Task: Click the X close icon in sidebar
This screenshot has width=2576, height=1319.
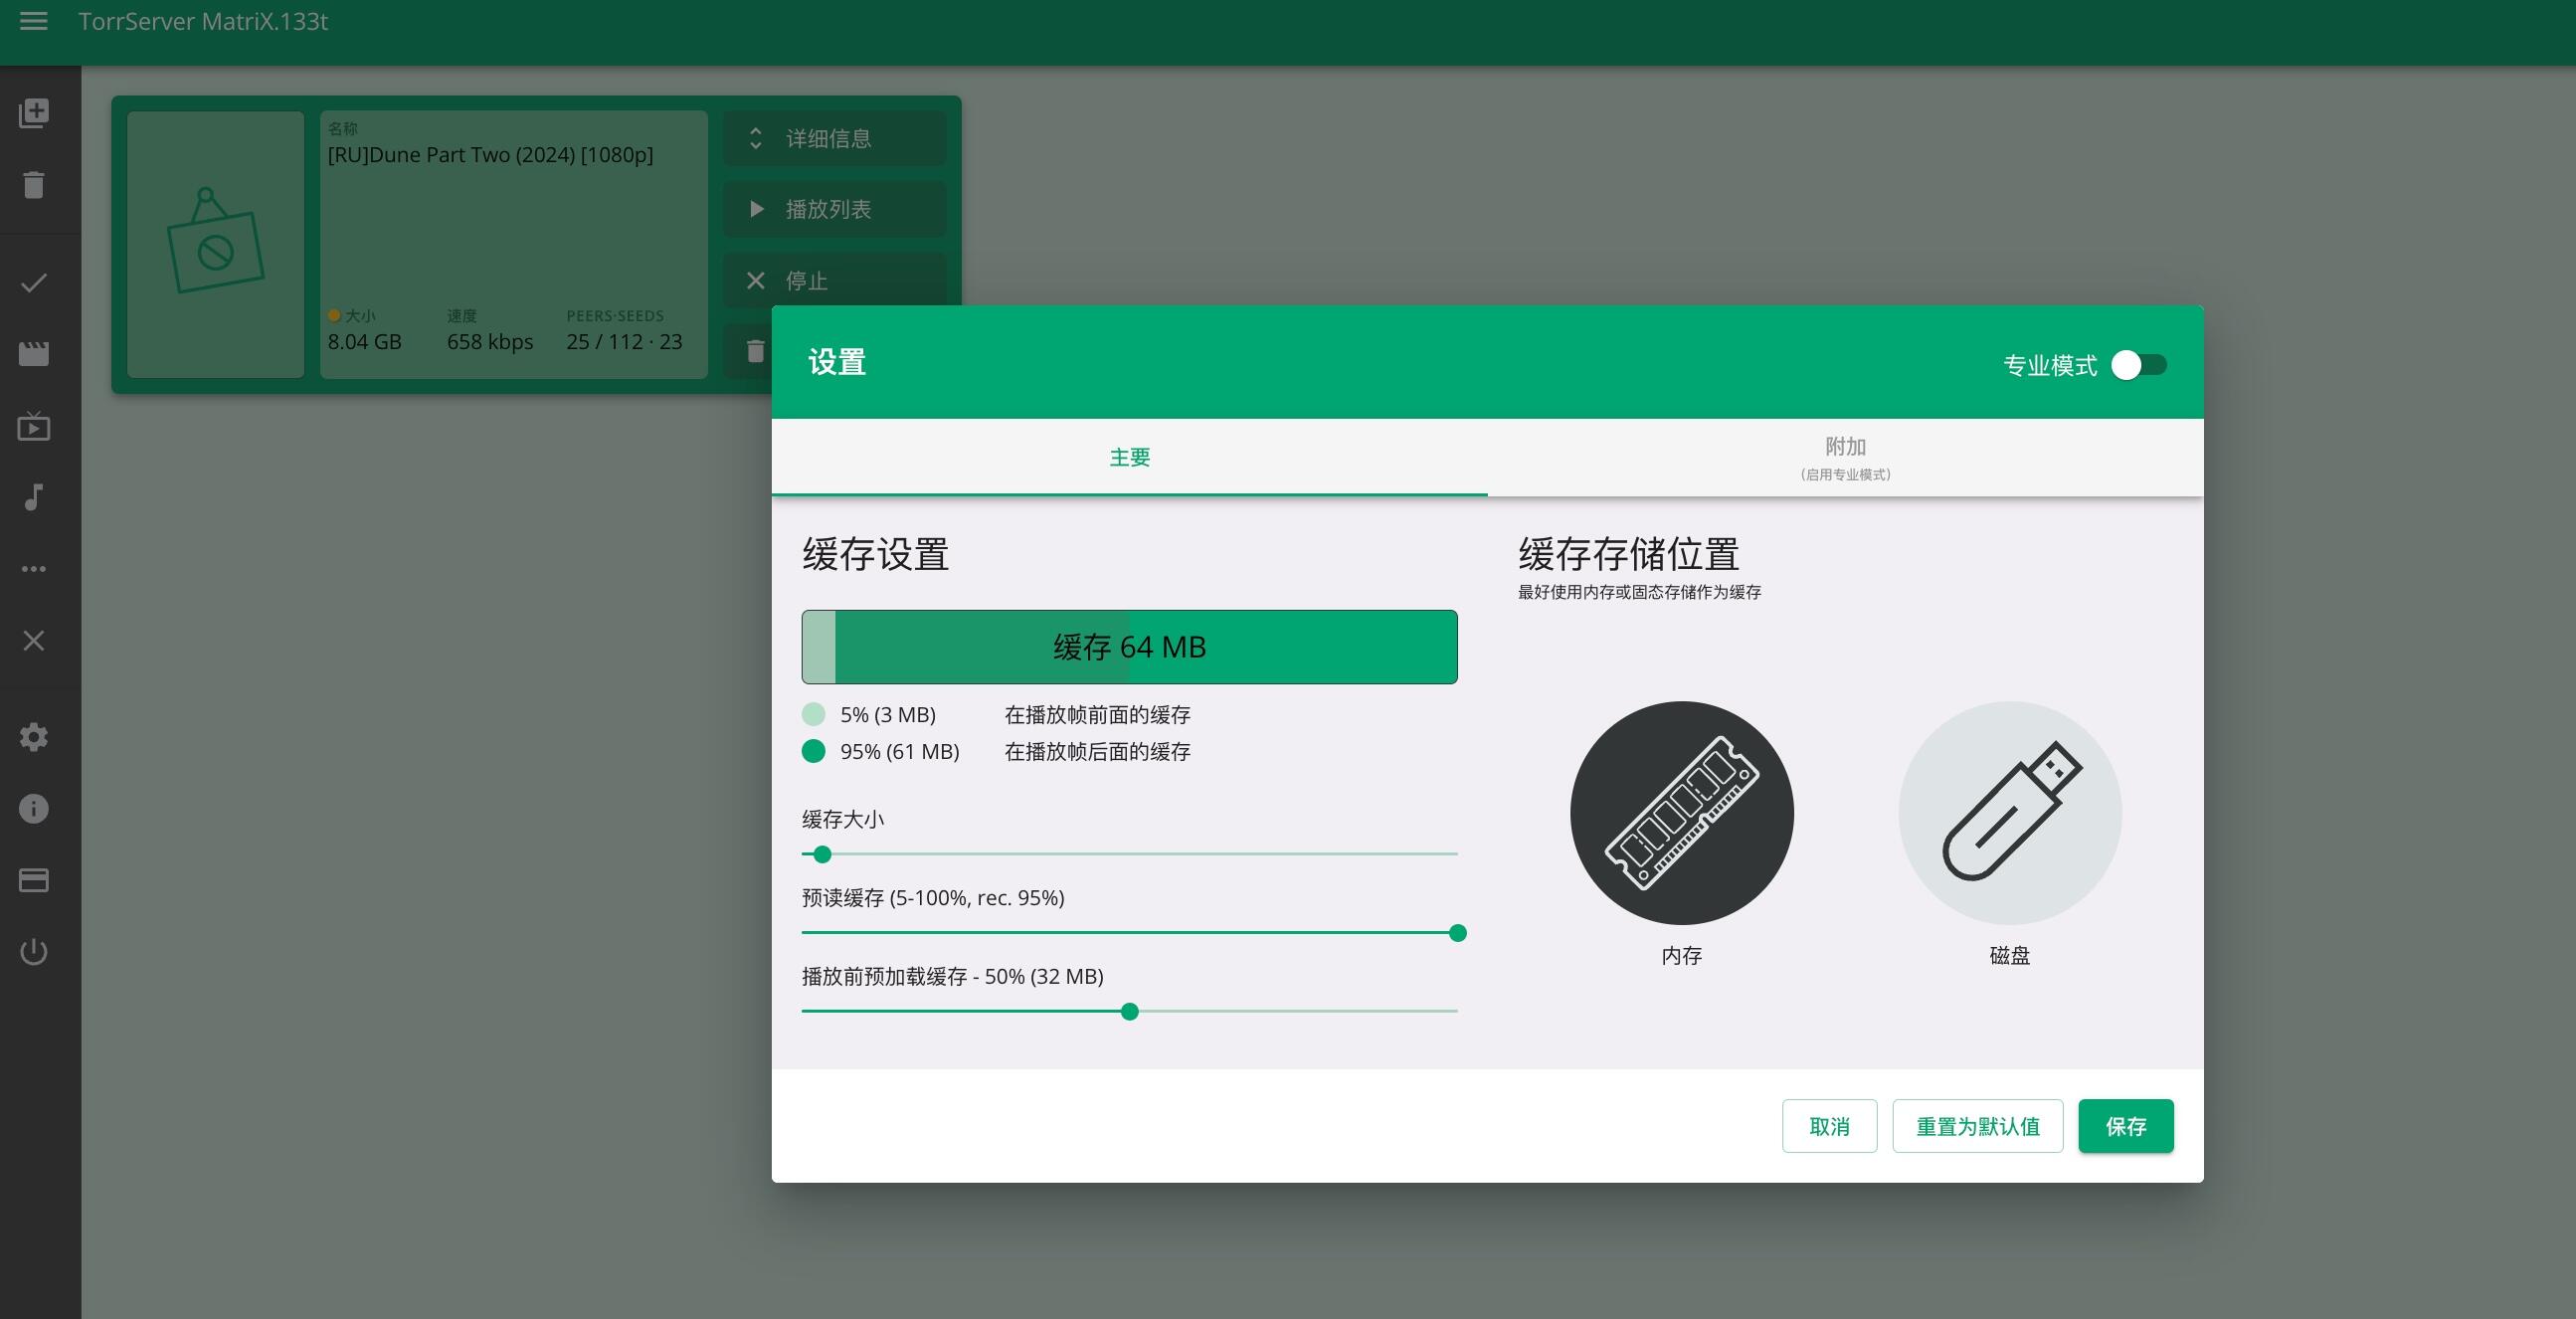Action: point(34,641)
